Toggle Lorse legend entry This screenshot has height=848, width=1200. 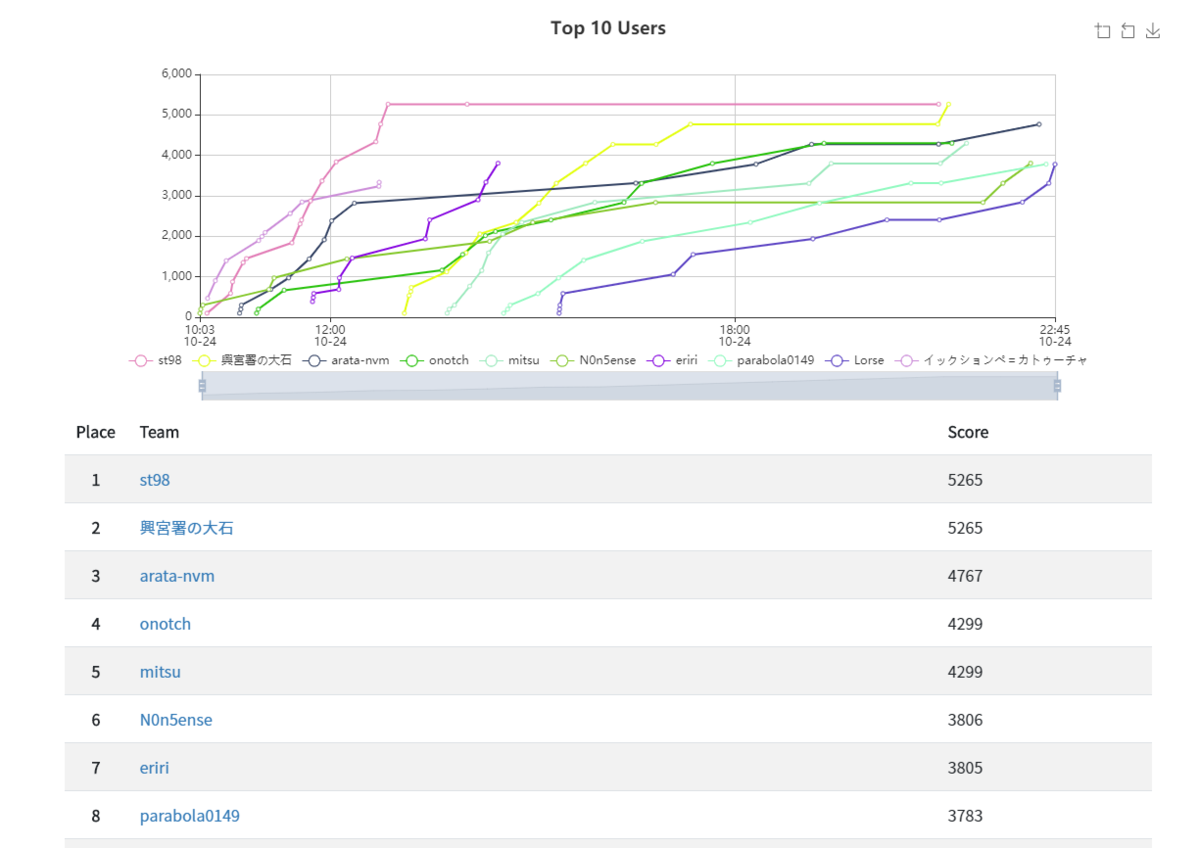pos(854,360)
